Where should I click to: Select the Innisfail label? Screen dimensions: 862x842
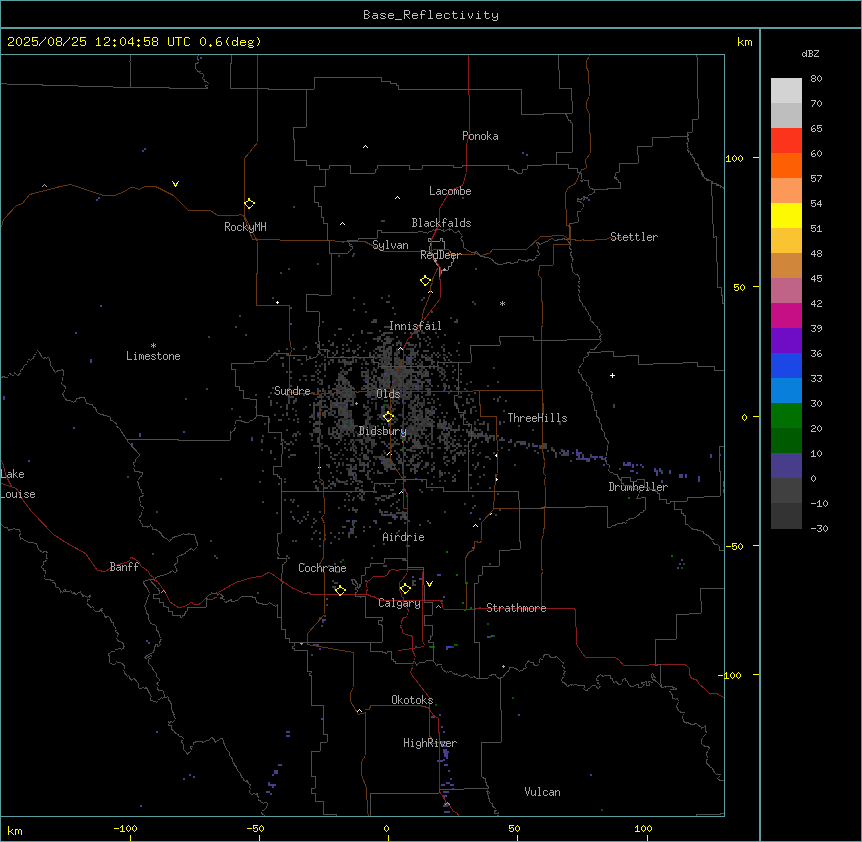415,326
